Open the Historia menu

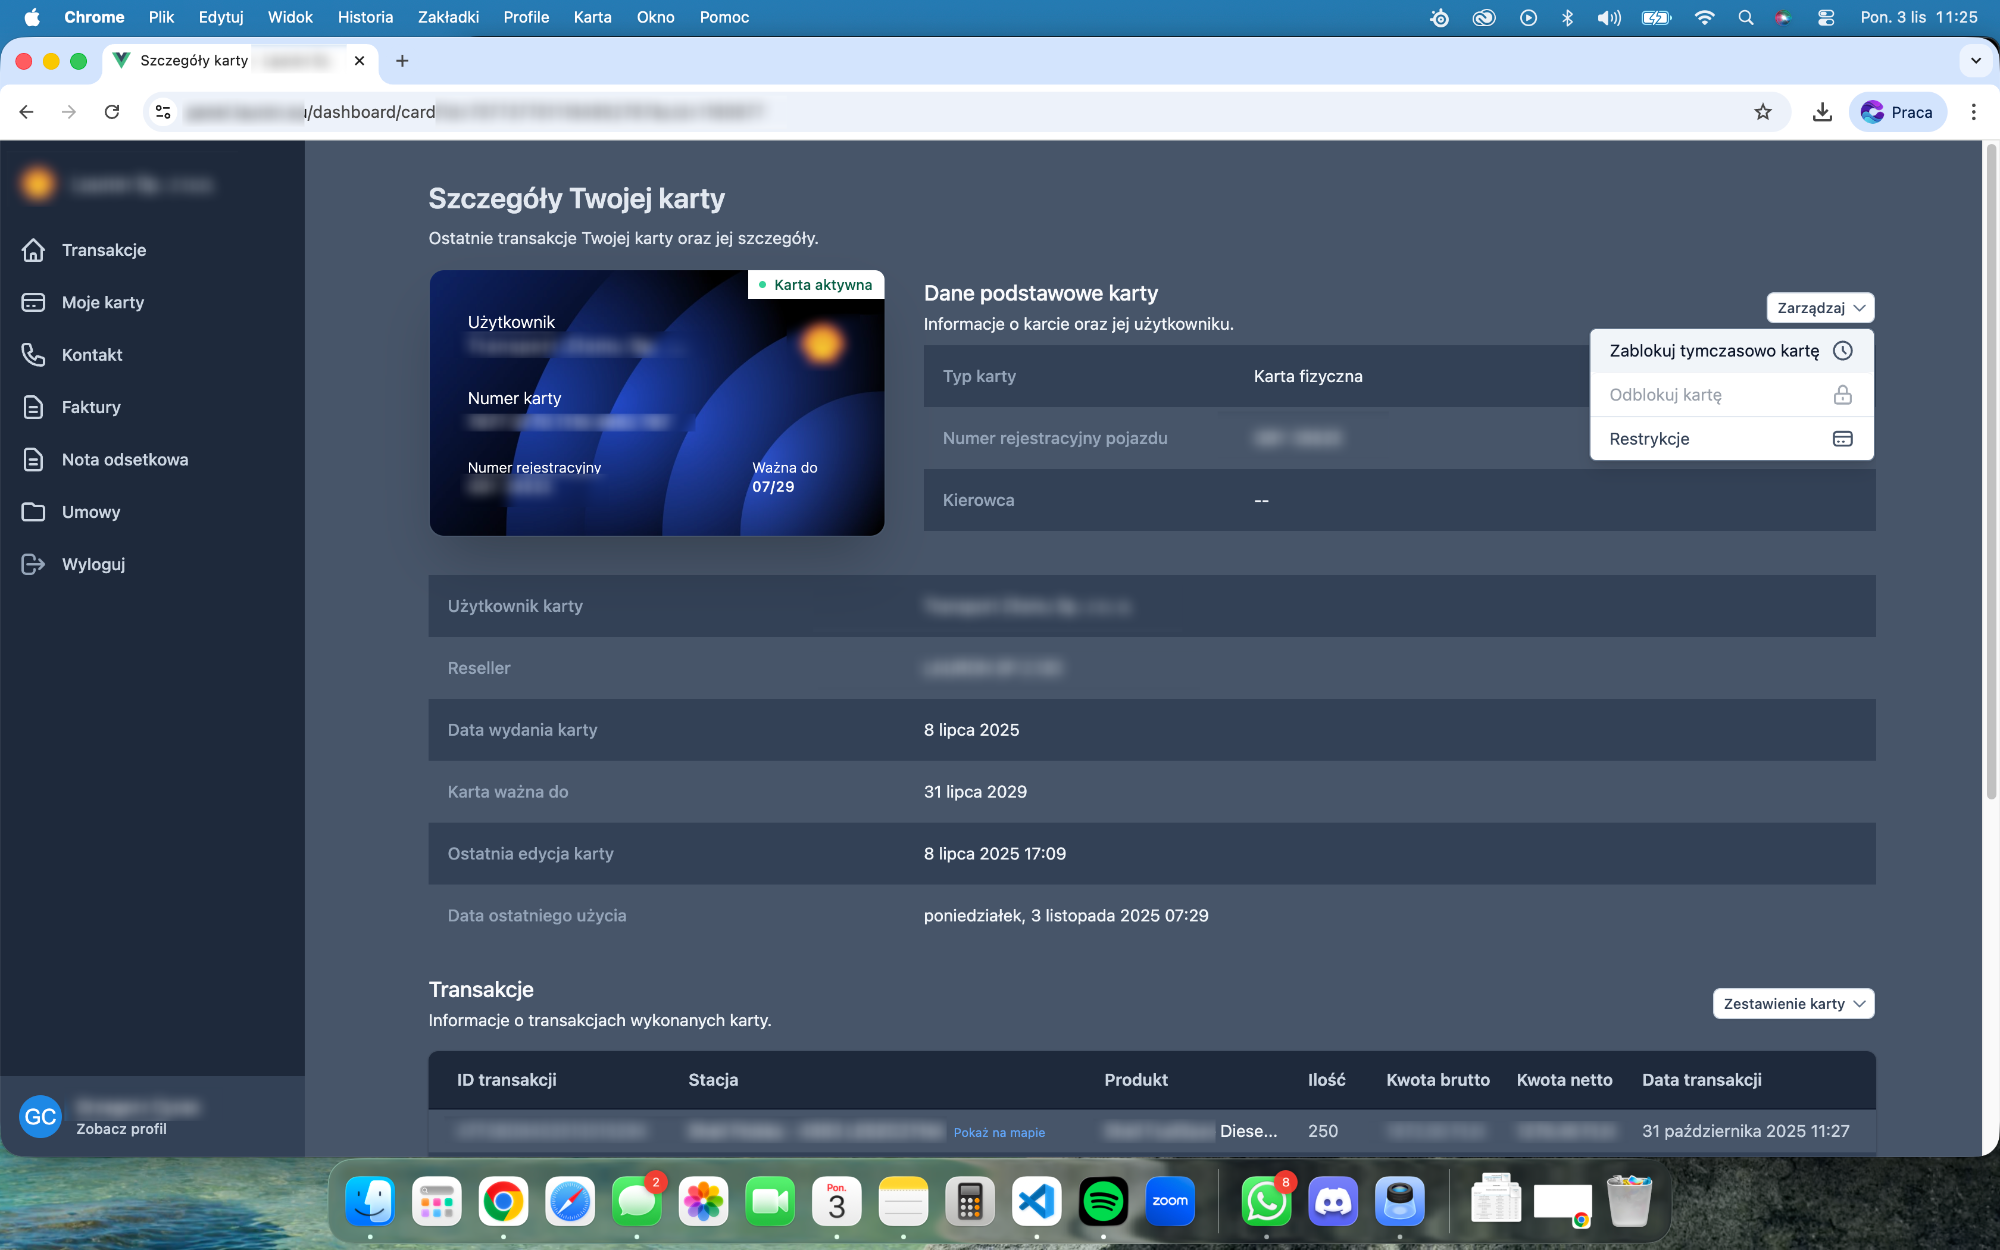pyautogui.click(x=365, y=17)
